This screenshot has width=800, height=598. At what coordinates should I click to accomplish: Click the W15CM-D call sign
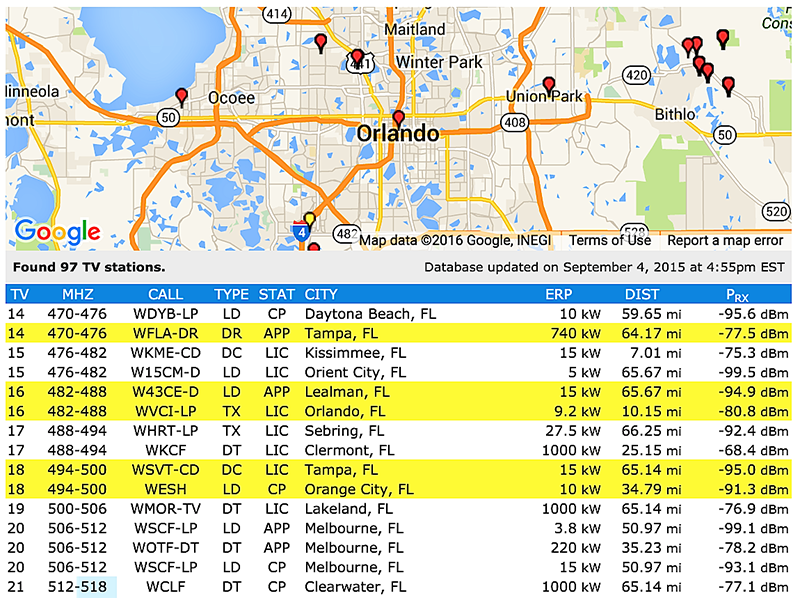point(165,372)
